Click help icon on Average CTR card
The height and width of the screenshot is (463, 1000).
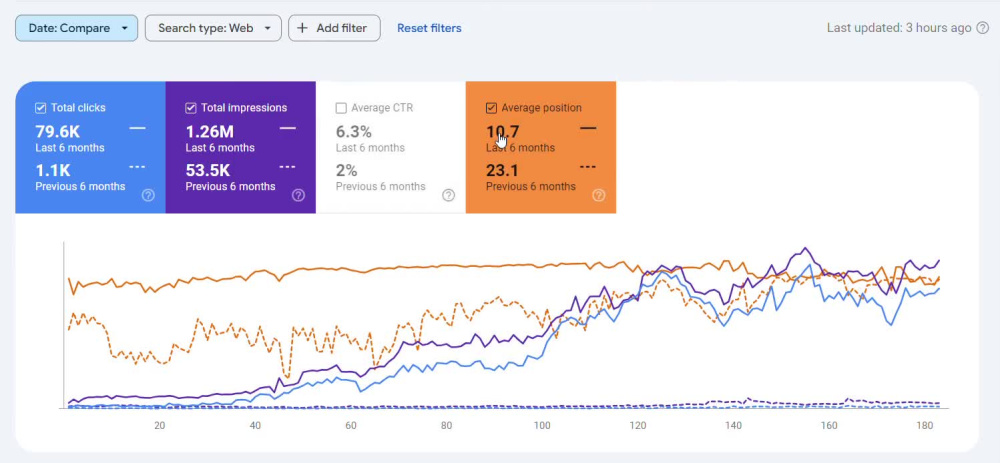(x=448, y=195)
